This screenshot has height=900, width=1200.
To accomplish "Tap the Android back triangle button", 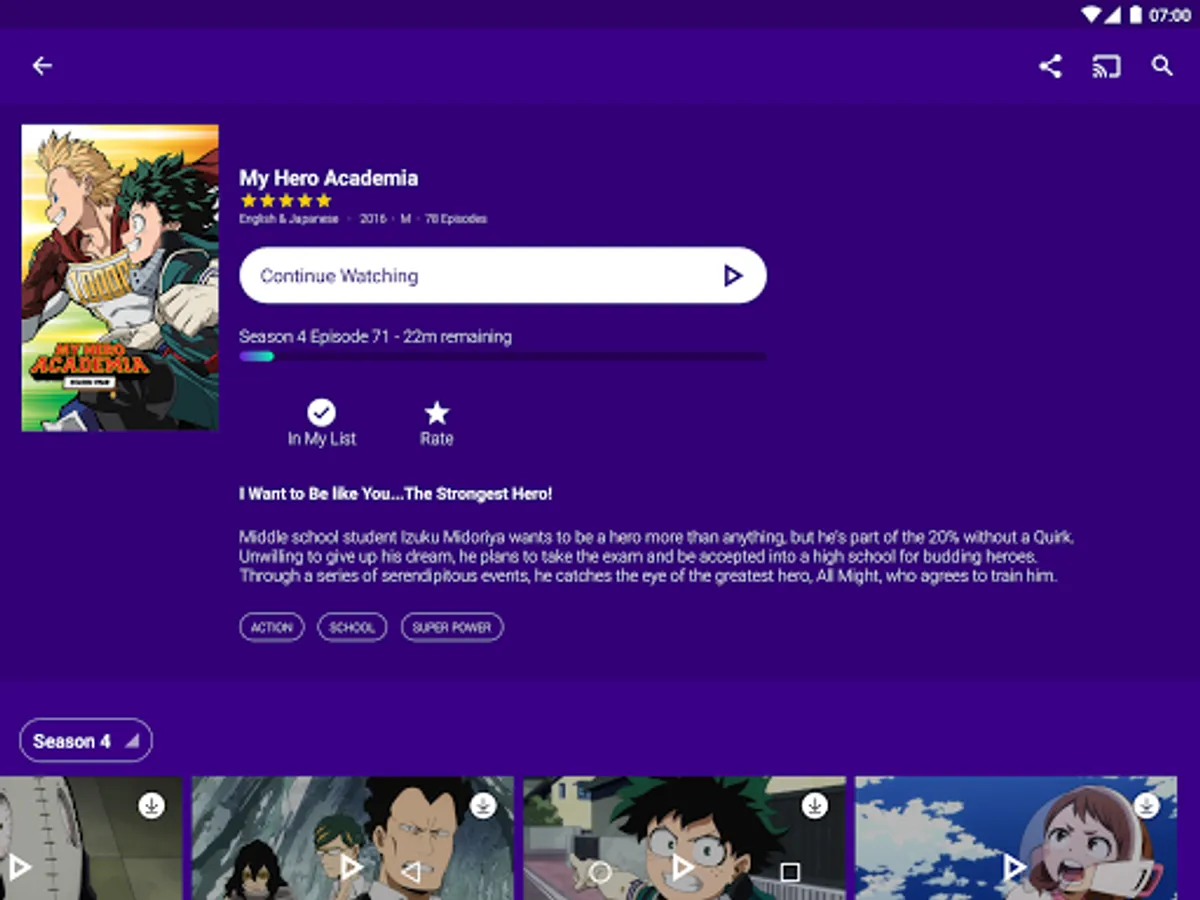I will [410, 872].
